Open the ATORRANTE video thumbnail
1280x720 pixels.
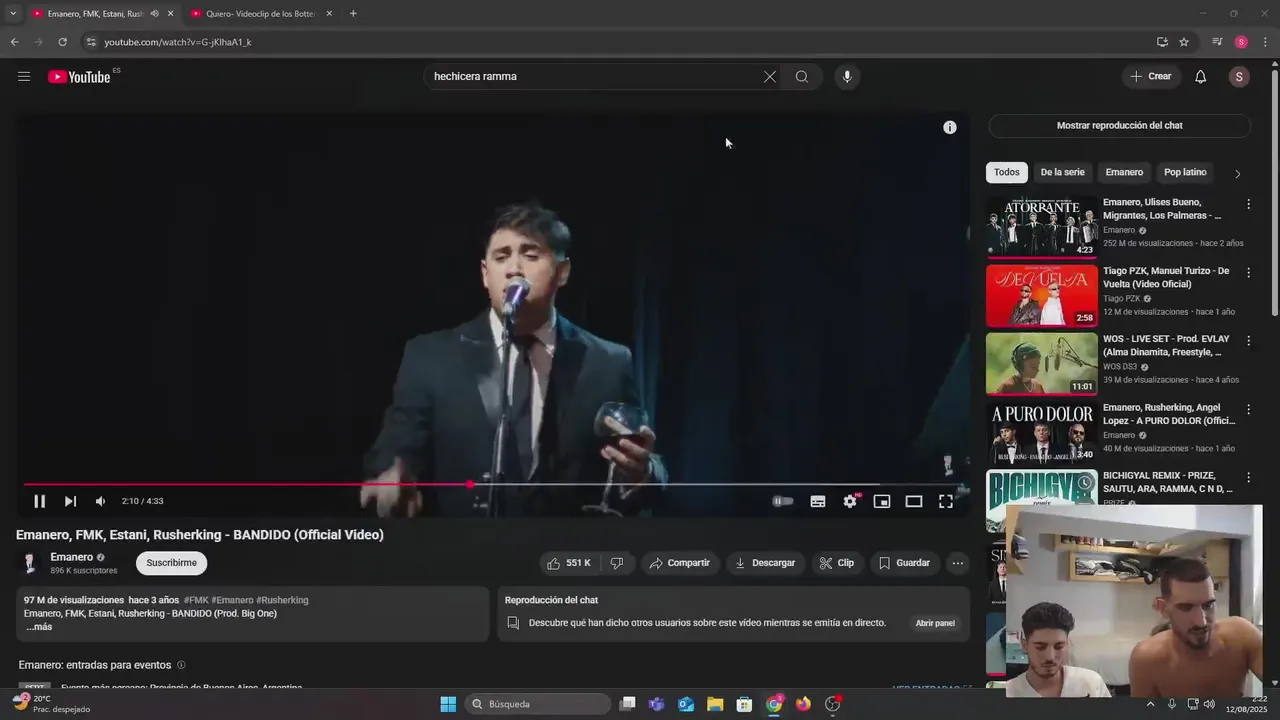coord(1041,227)
